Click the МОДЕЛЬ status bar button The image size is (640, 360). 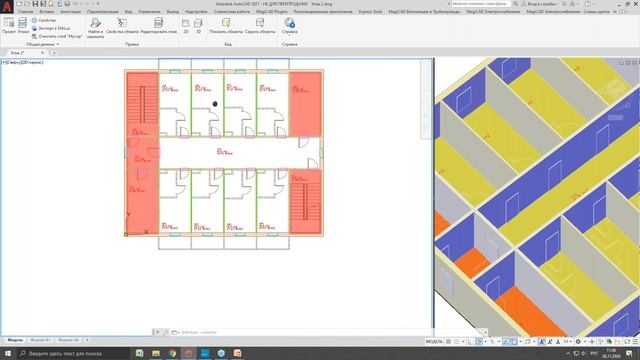coord(434,342)
